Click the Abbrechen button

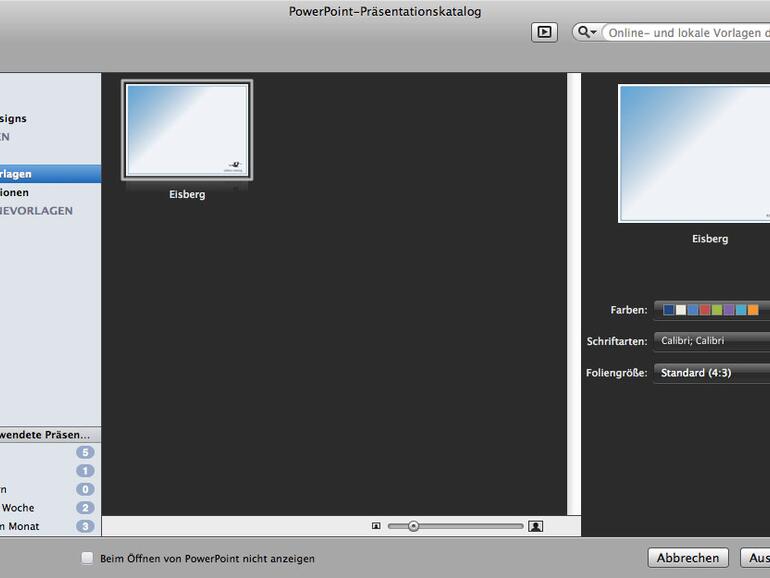(x=688, y=558)
